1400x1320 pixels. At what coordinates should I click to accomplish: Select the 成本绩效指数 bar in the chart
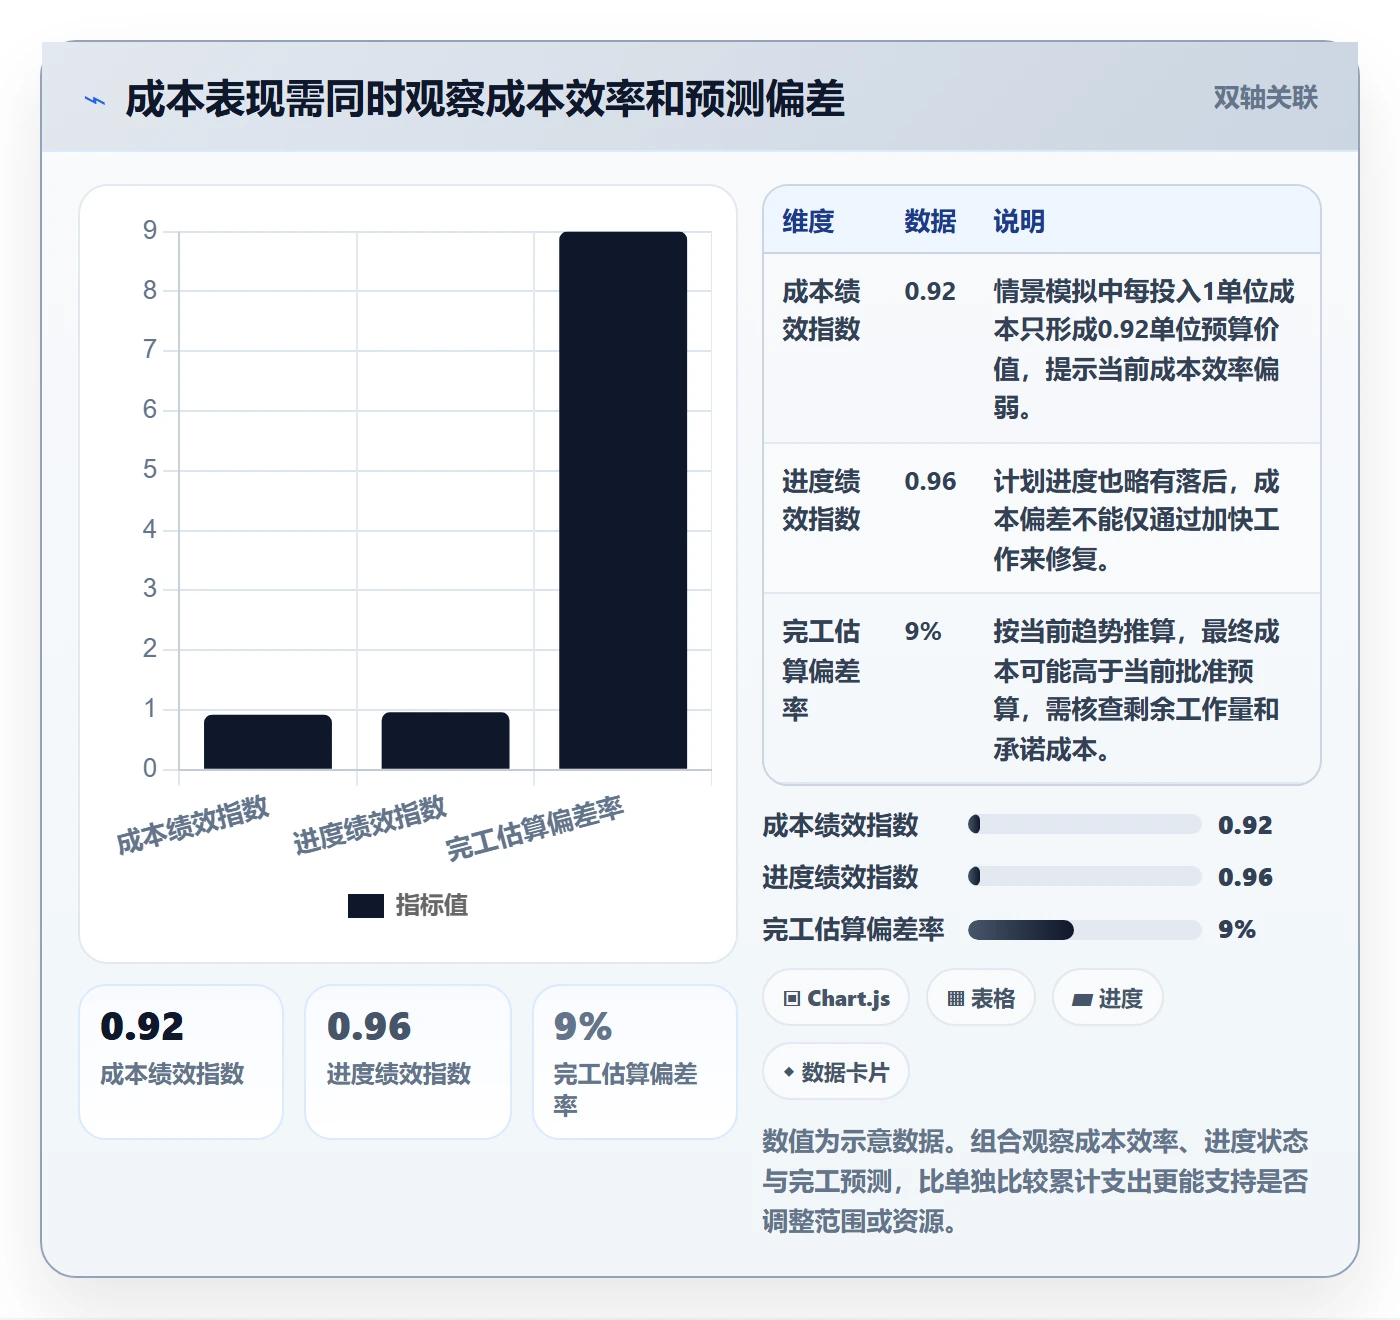(268, 741)
